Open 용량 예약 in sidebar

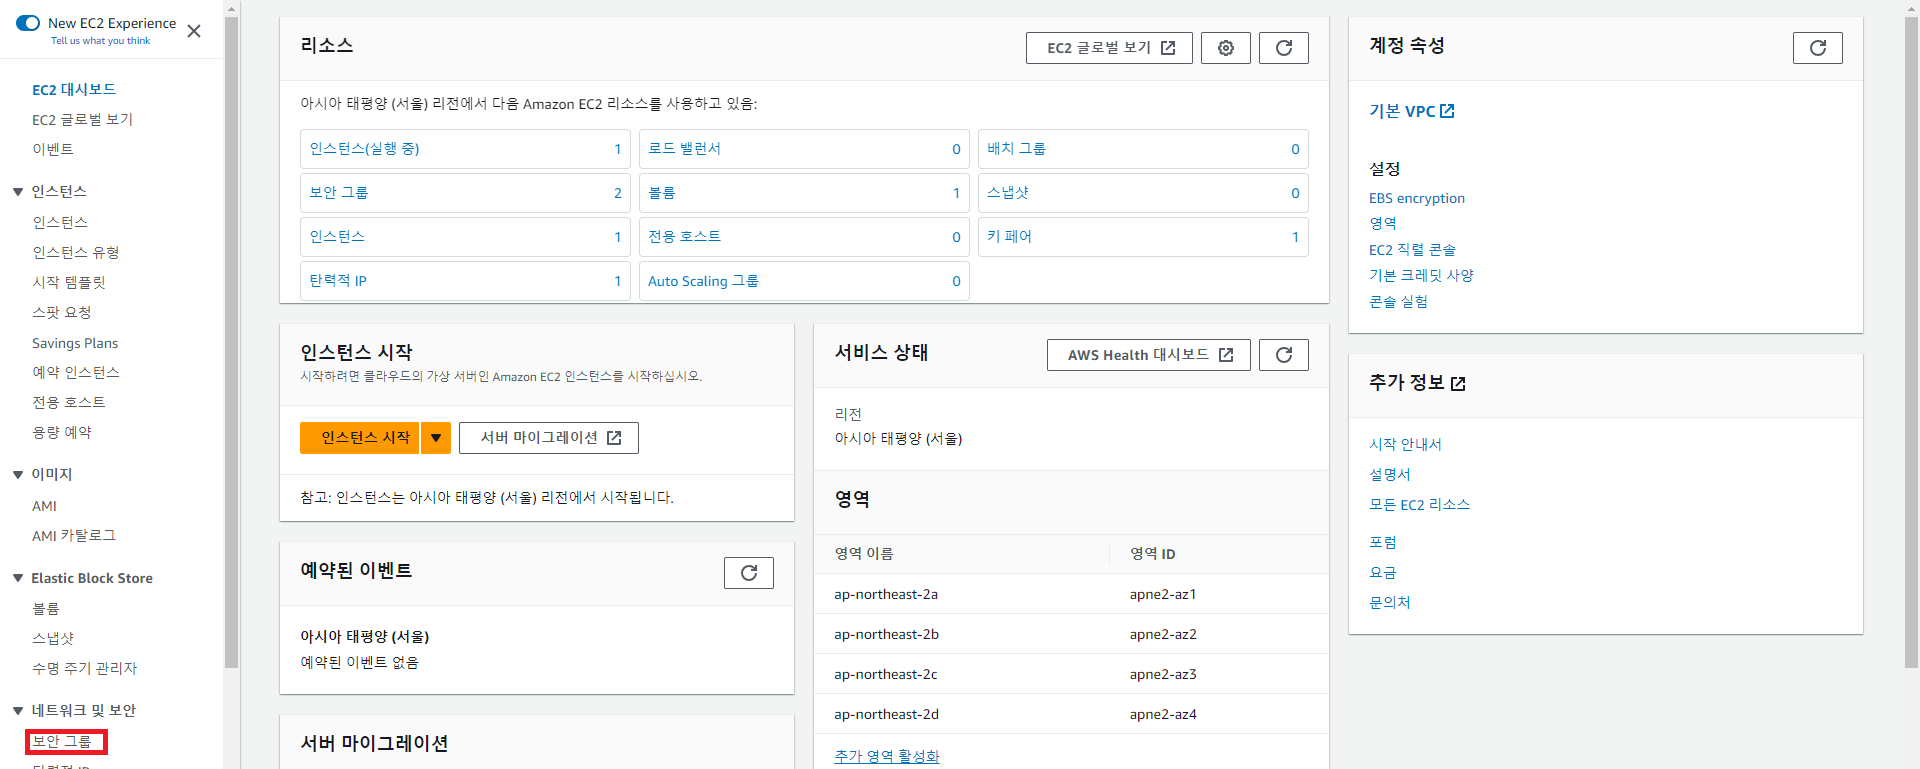[62, 432]
